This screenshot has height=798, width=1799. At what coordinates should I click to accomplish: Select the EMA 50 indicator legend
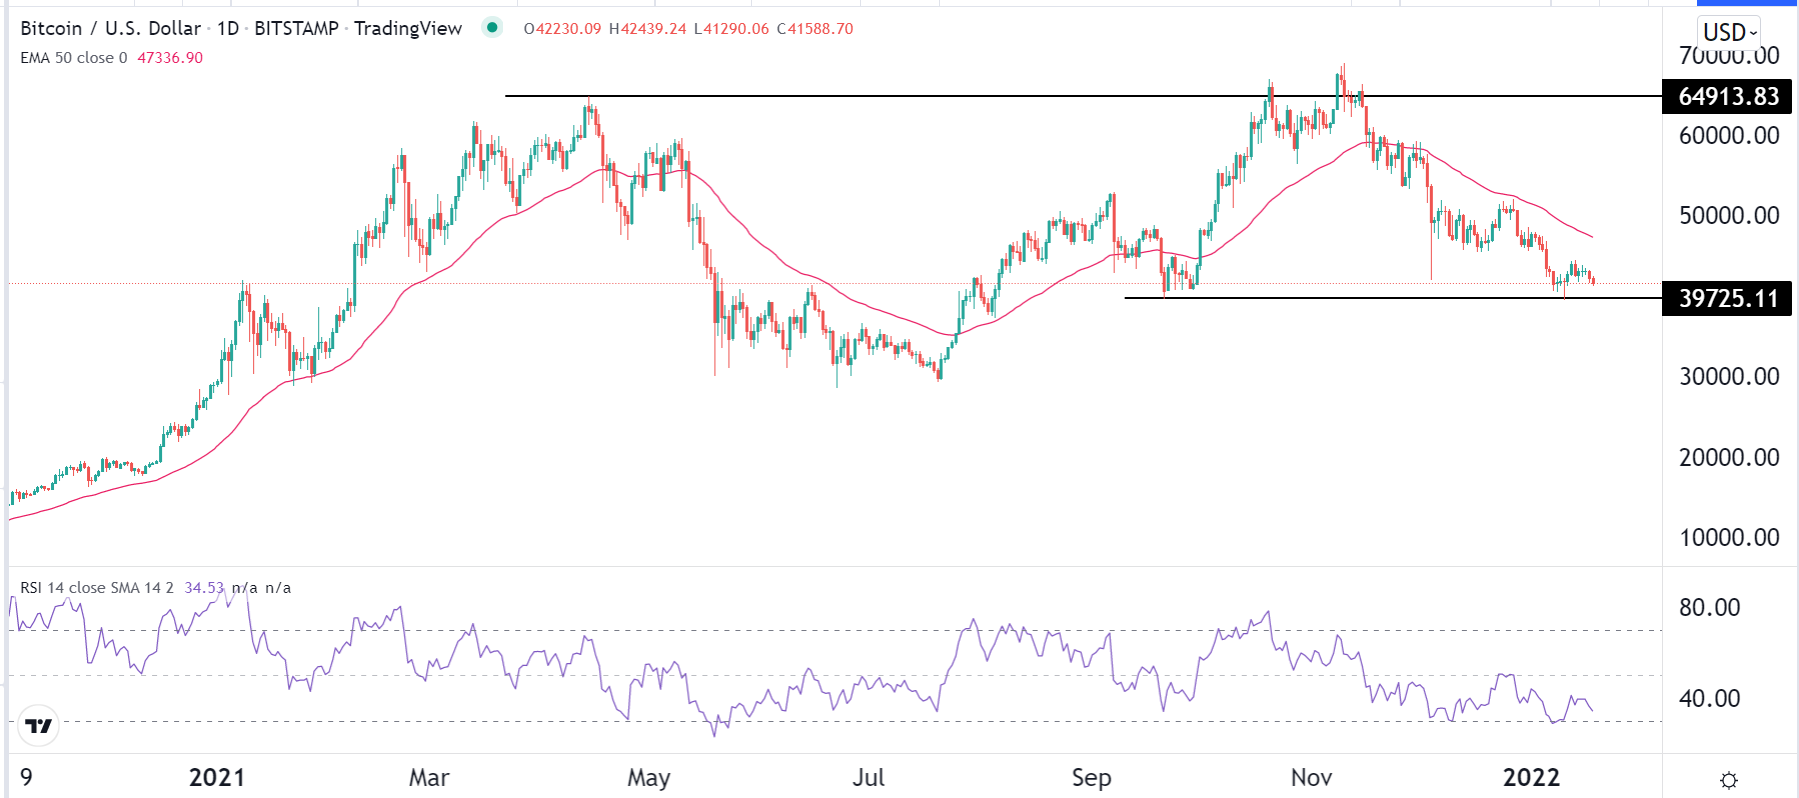(x=74, y=58)
